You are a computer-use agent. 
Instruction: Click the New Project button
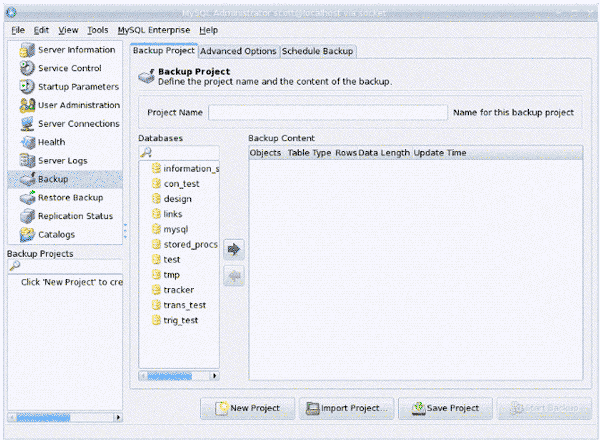248,408
